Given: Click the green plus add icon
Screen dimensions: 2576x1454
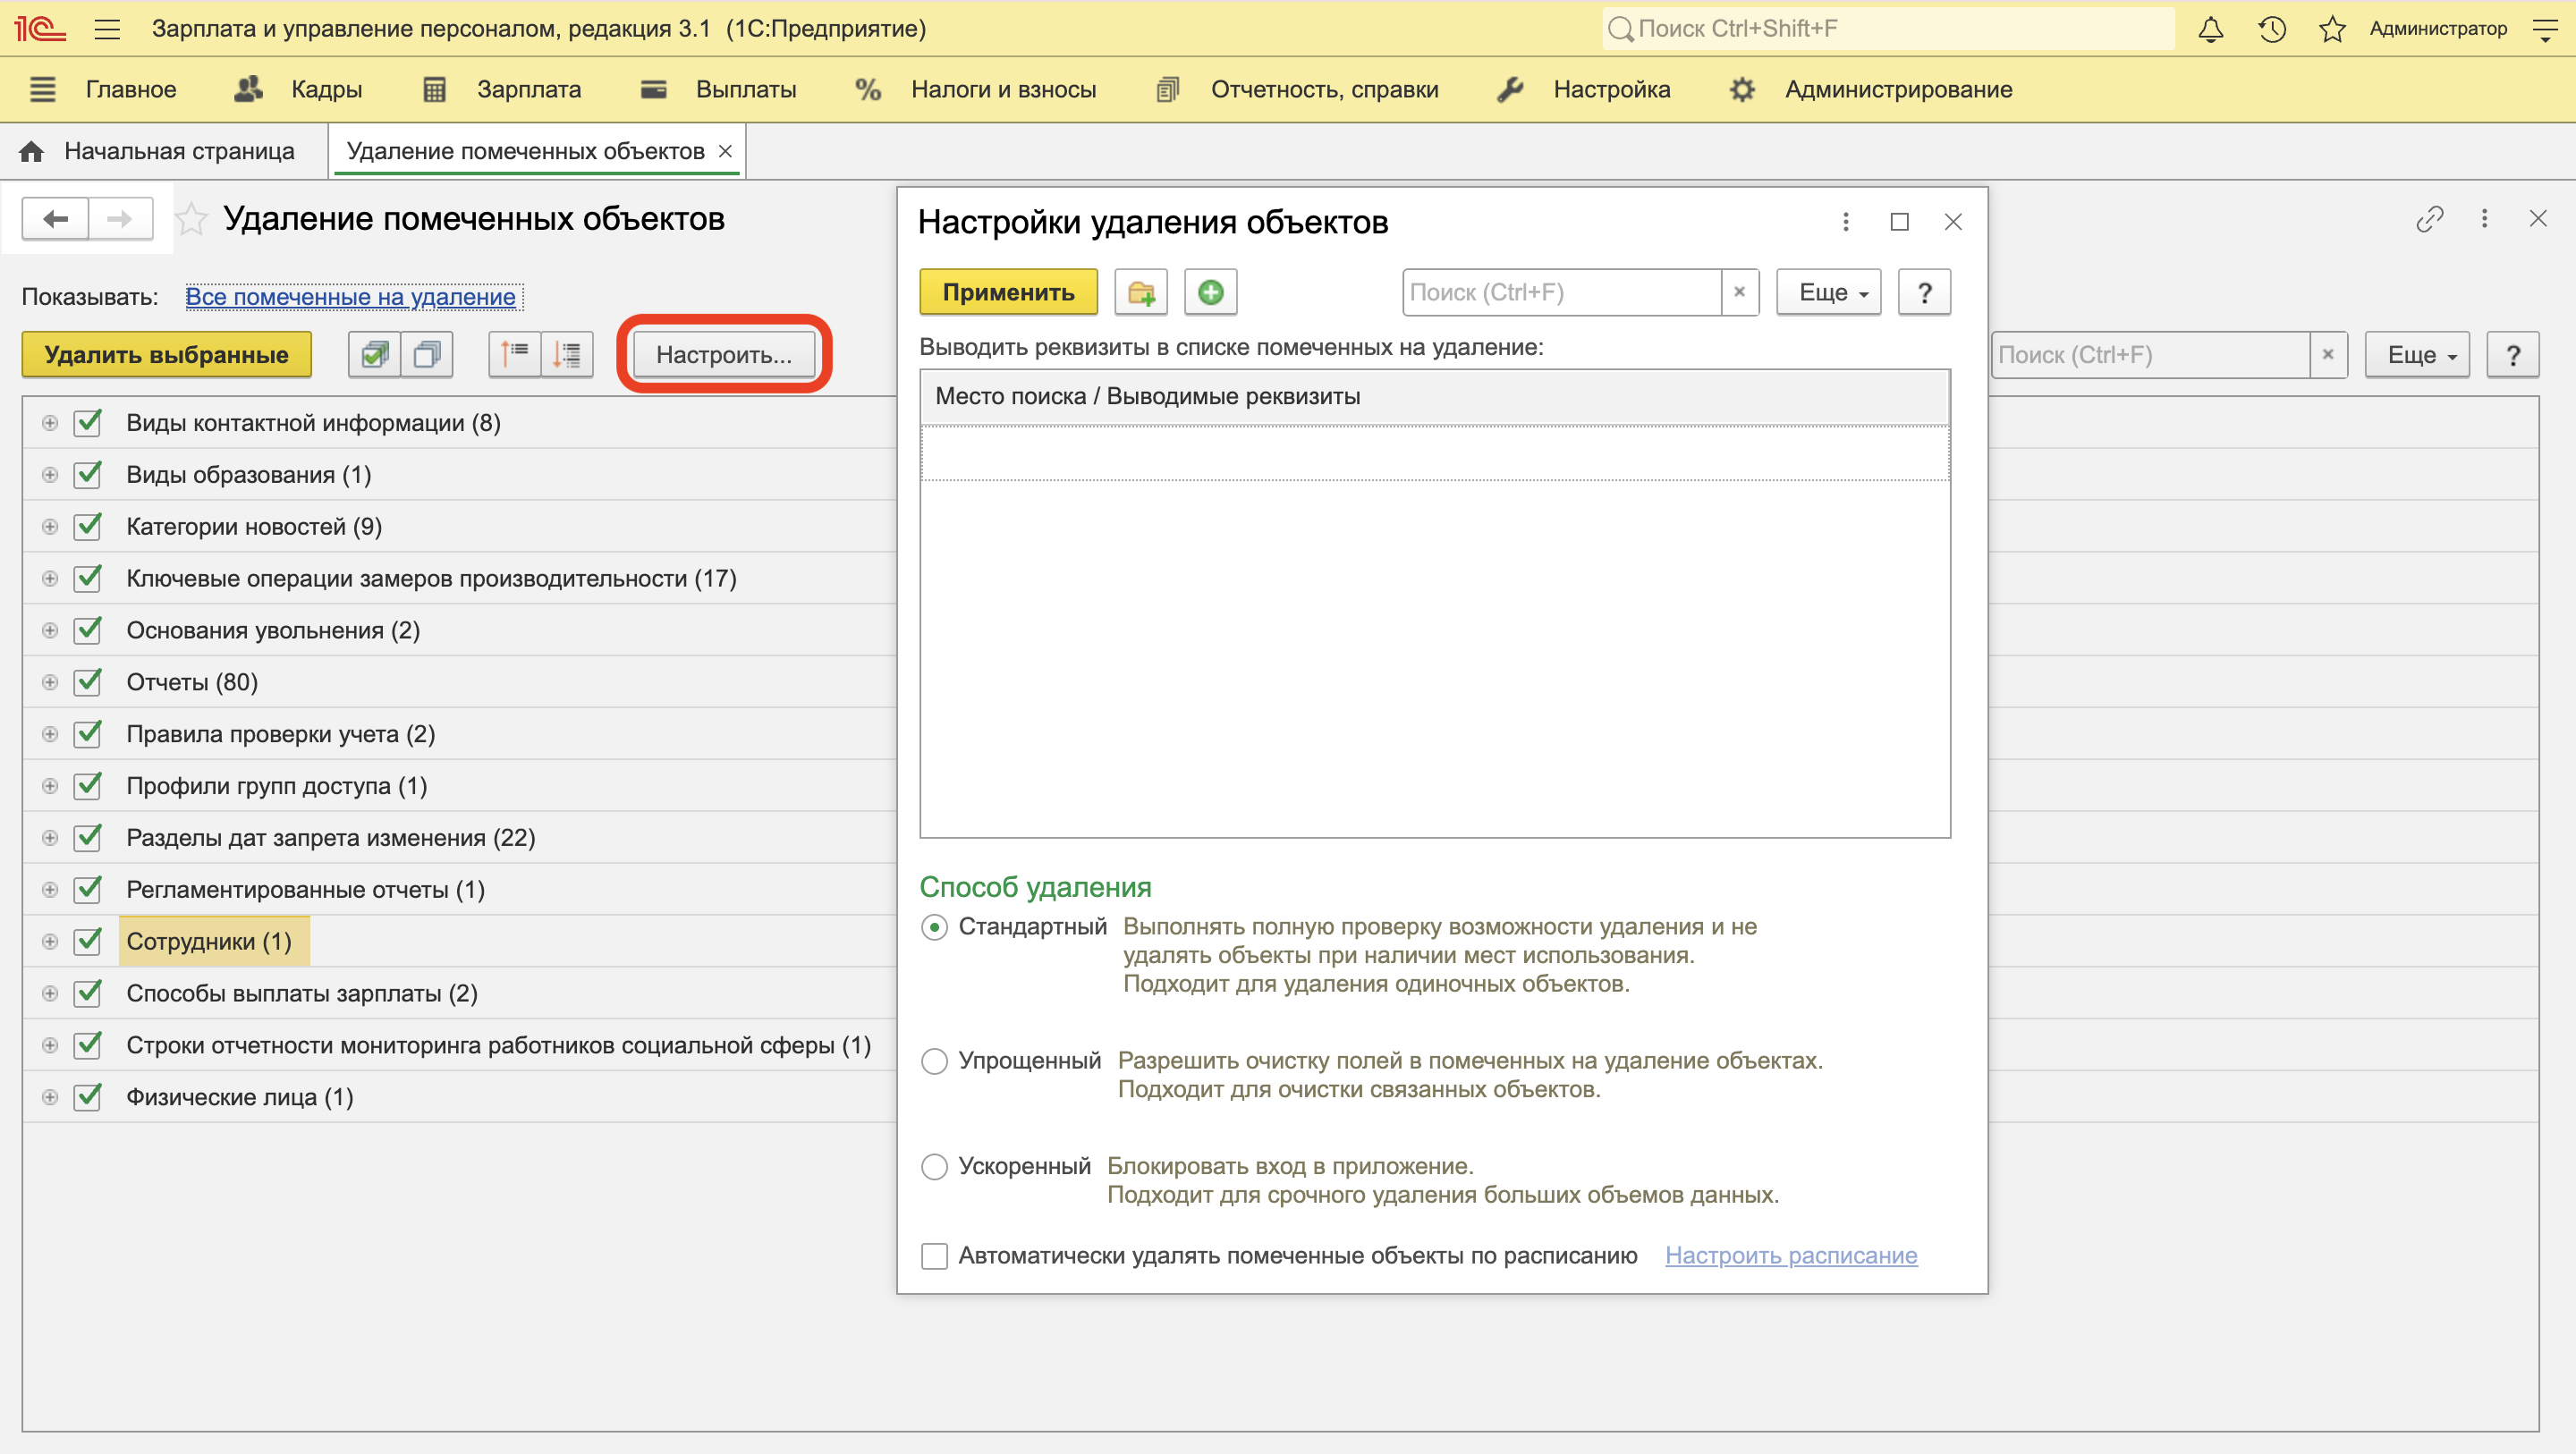Looking at the screenshot, I should tap(1210, 293).
